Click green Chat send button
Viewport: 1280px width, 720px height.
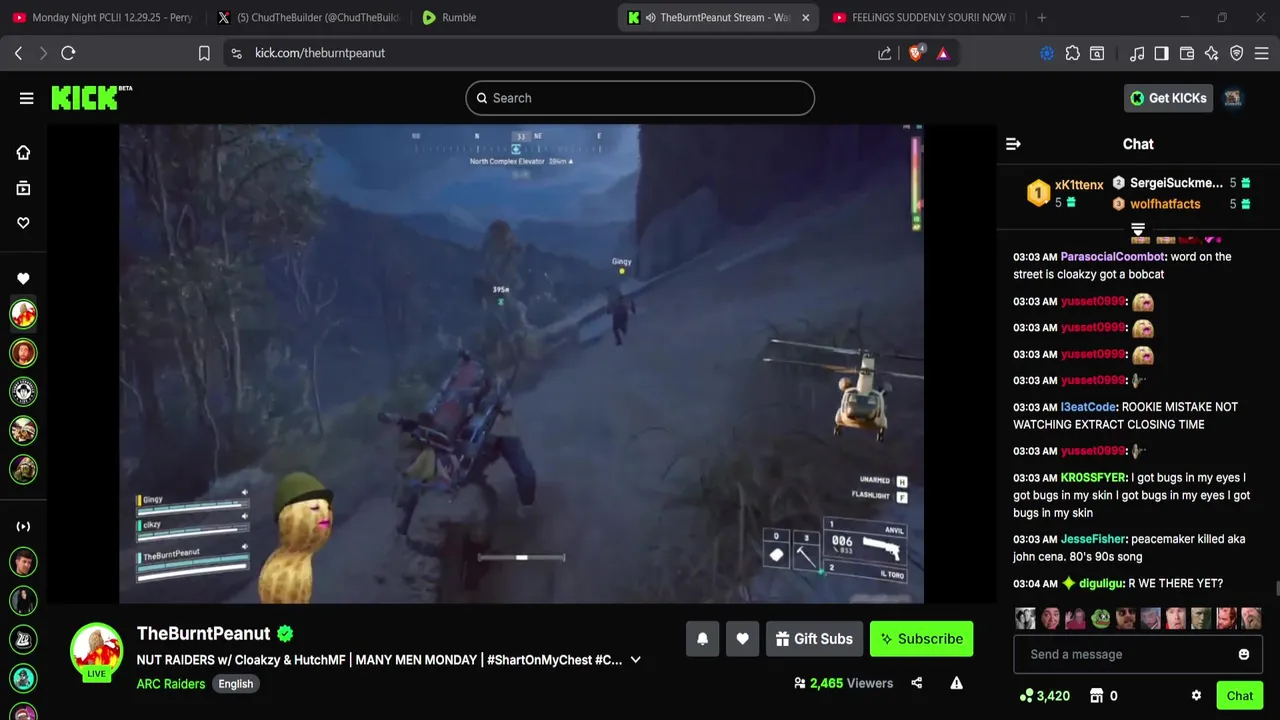click(1240, 696)
